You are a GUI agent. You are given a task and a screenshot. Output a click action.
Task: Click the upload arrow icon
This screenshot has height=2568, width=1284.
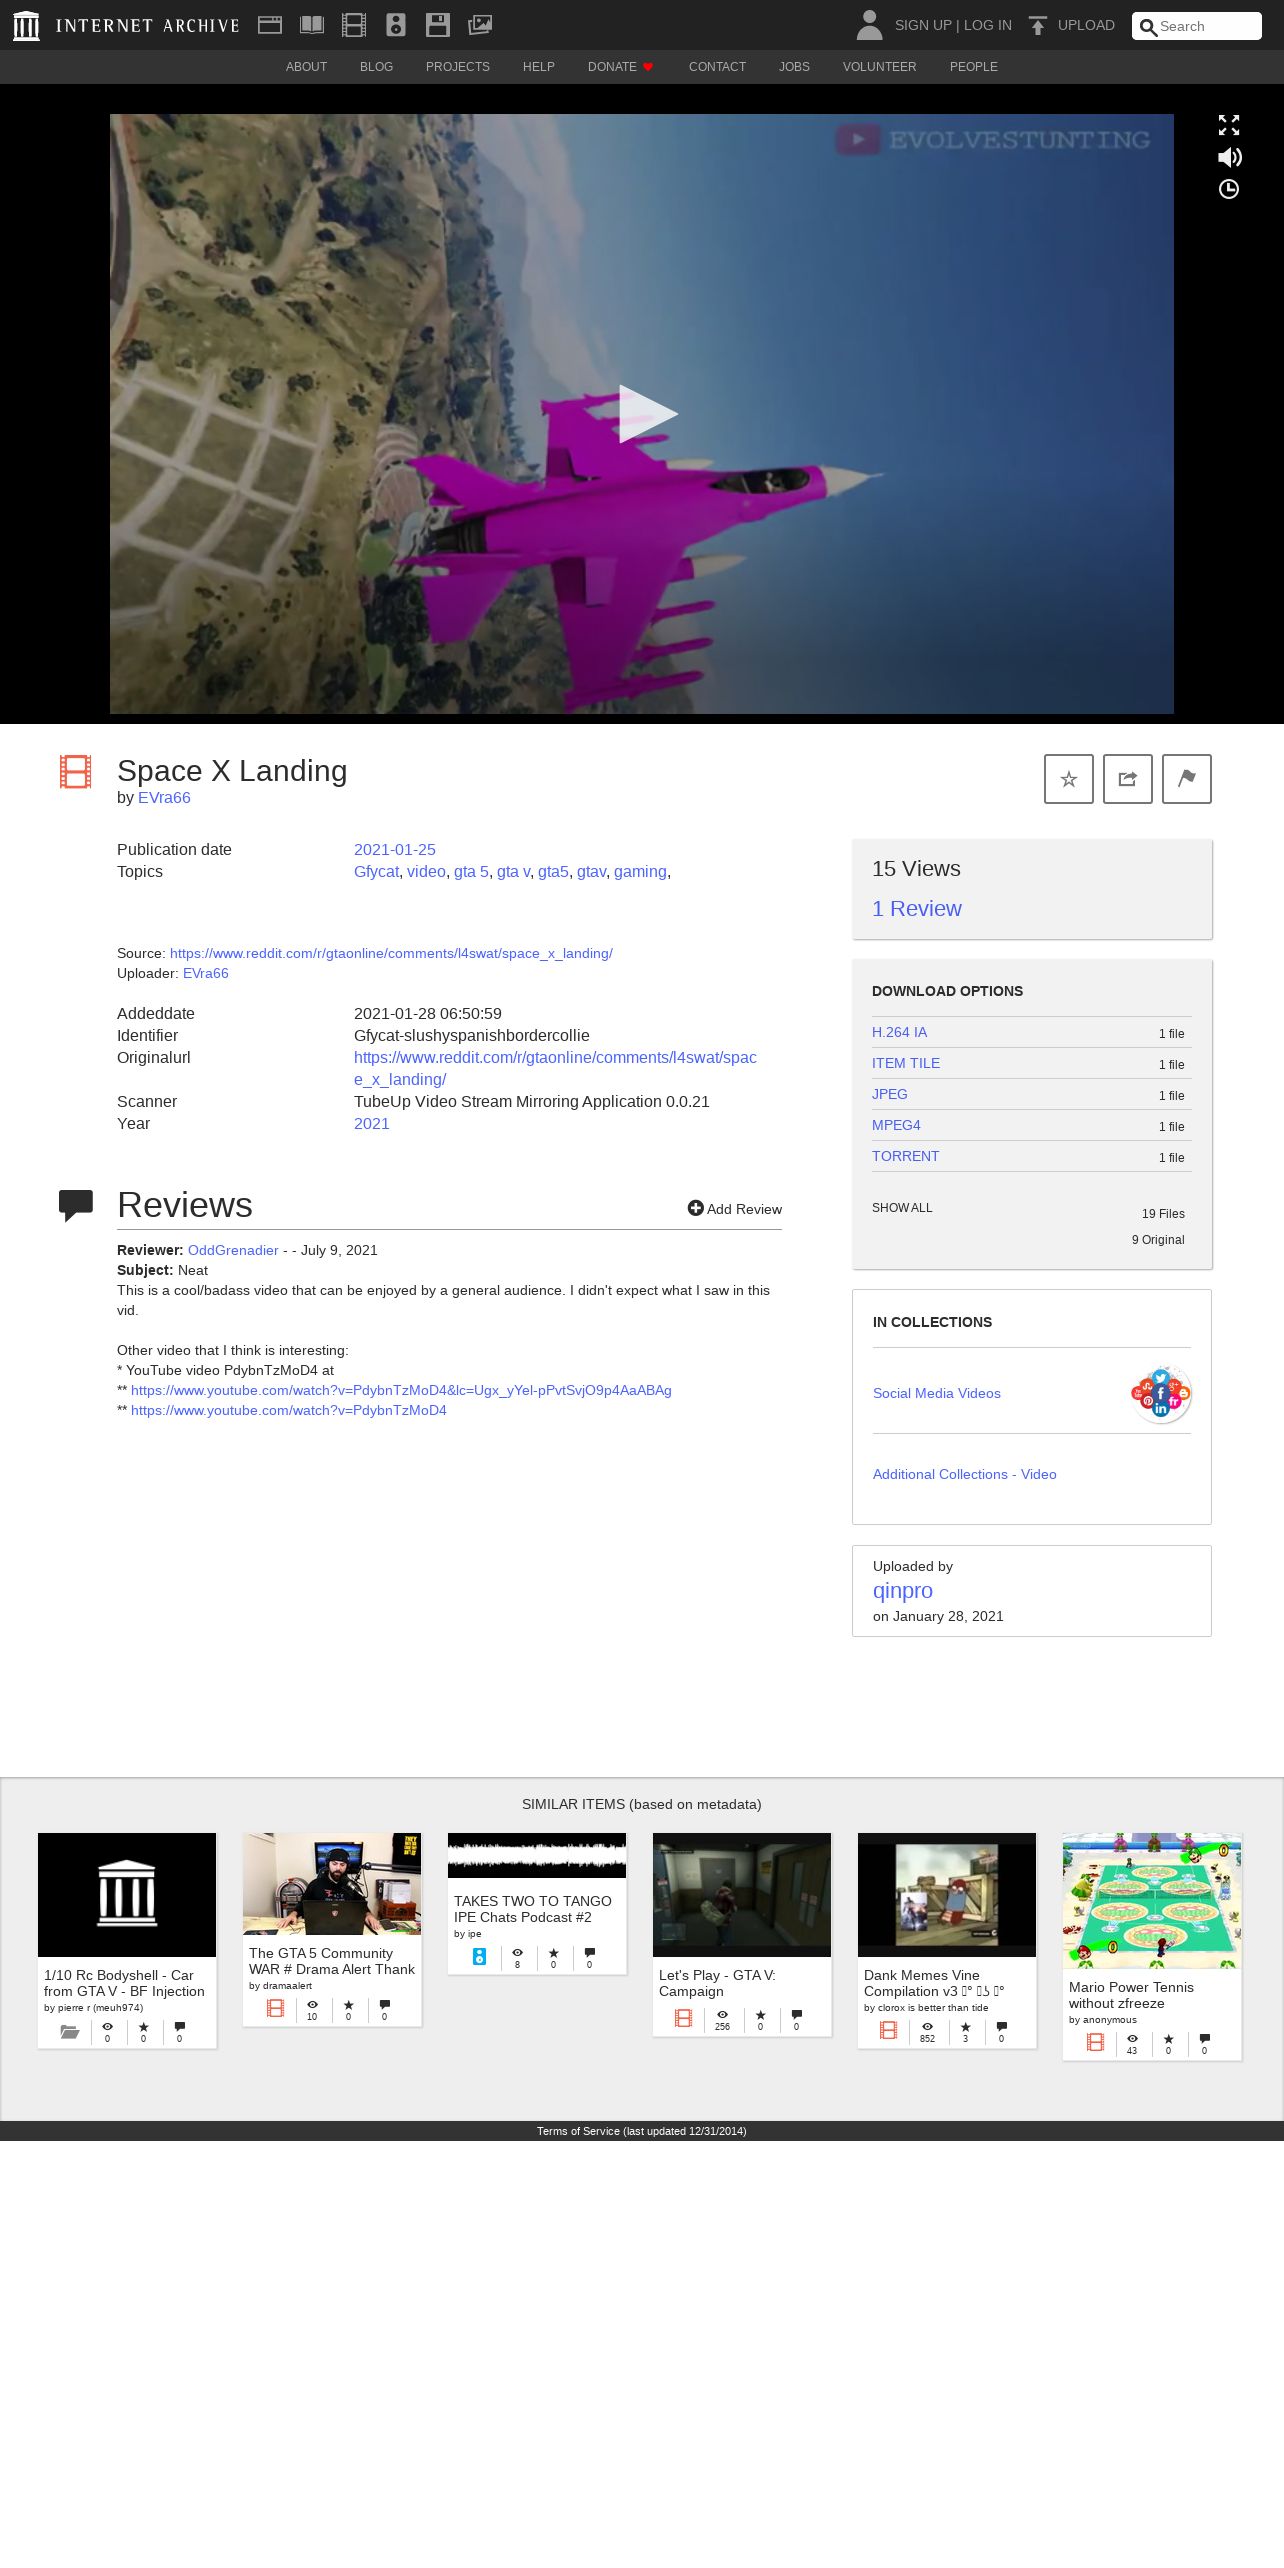pos(1038,25)
